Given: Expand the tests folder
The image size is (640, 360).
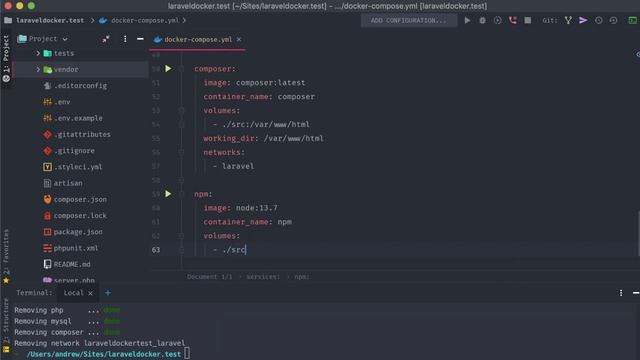Looking at the screenshot, I should 38,53.
